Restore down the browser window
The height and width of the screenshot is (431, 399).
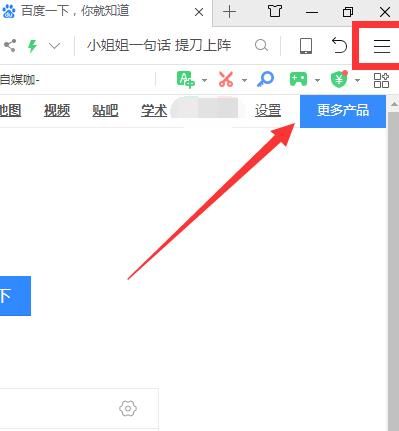[348, 12]
